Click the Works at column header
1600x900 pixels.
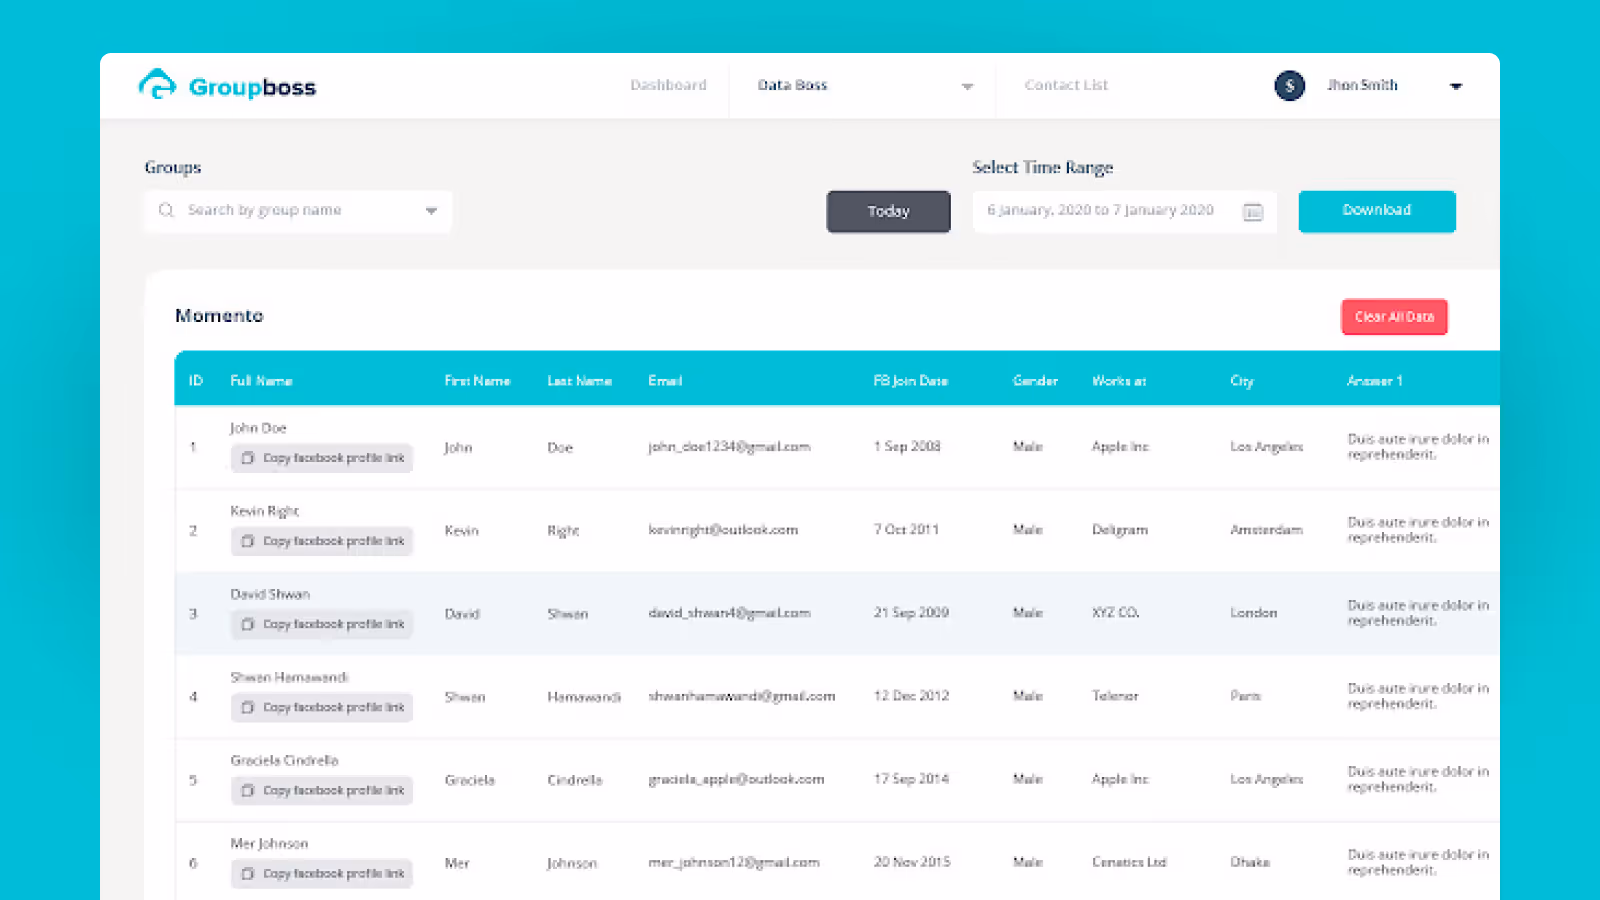coord(1119,381)
